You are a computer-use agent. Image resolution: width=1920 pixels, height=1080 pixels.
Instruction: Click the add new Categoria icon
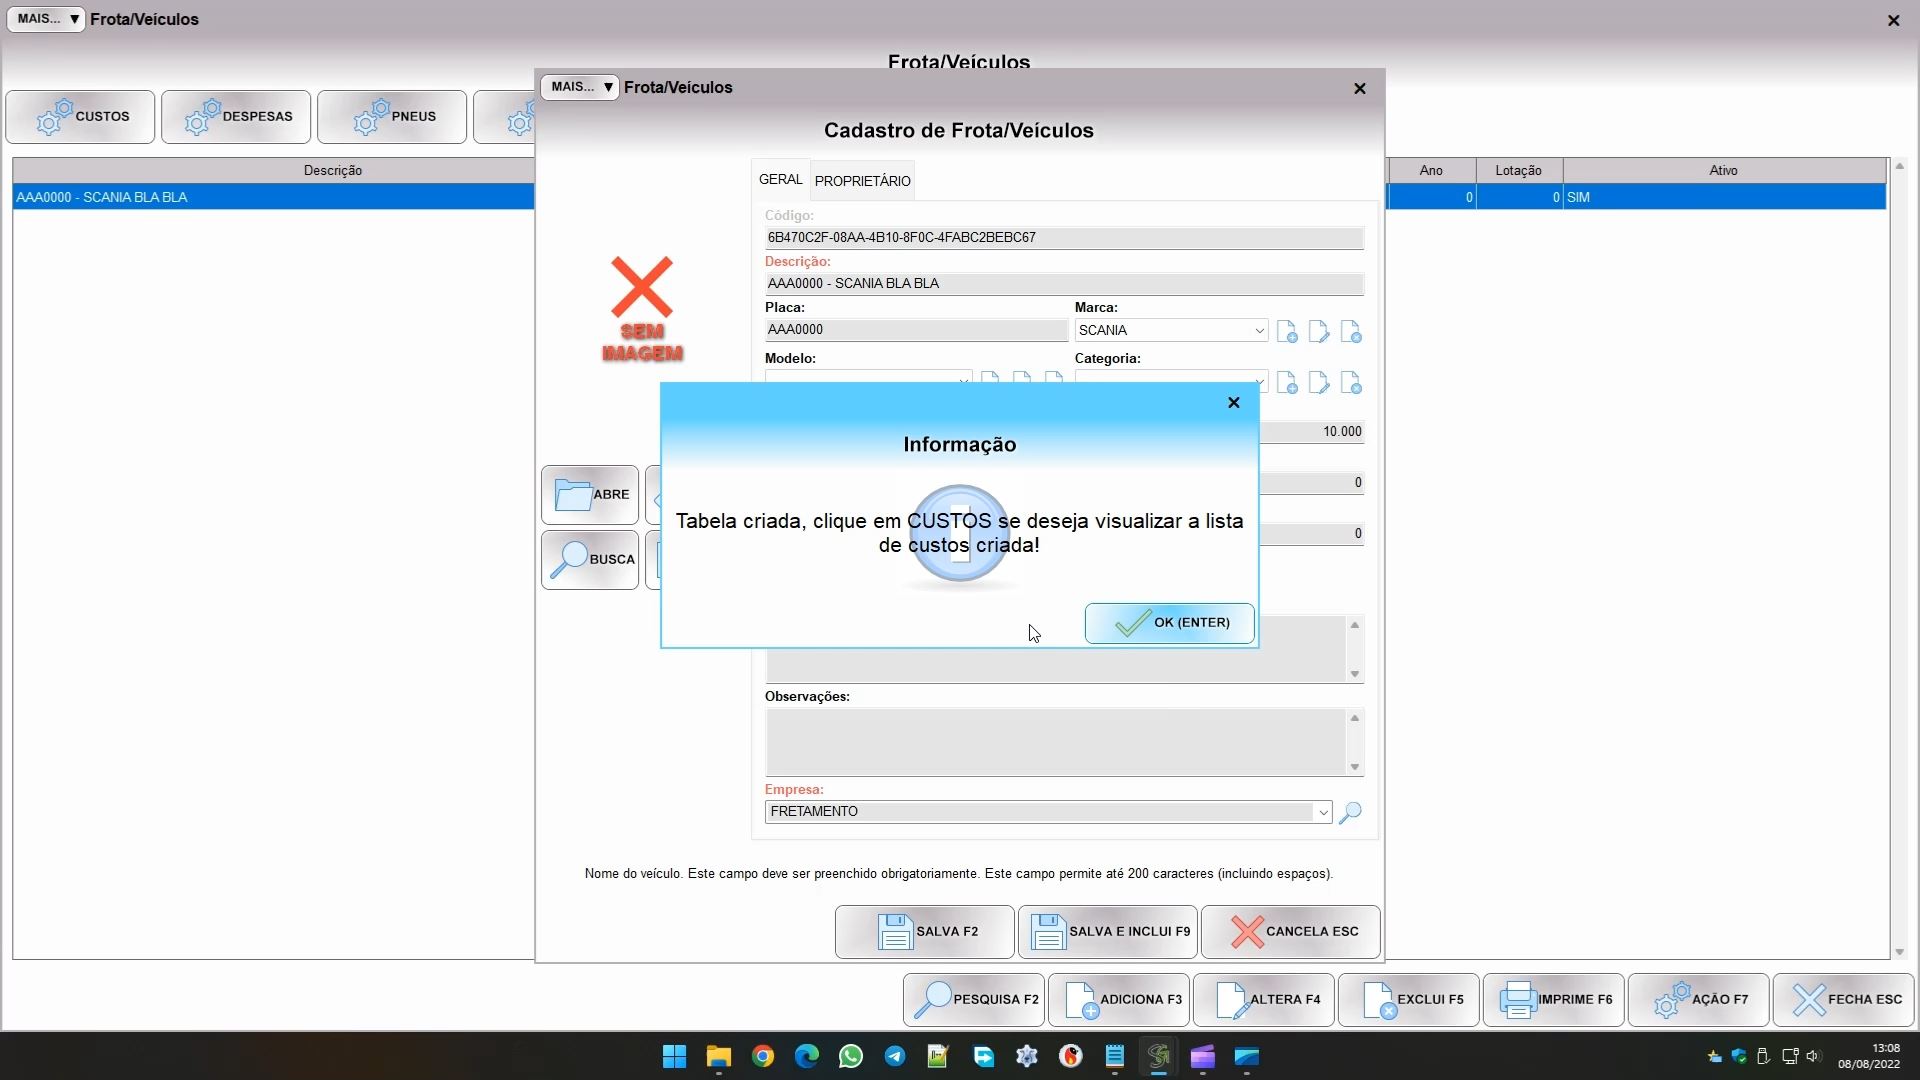pos(1287,383)
